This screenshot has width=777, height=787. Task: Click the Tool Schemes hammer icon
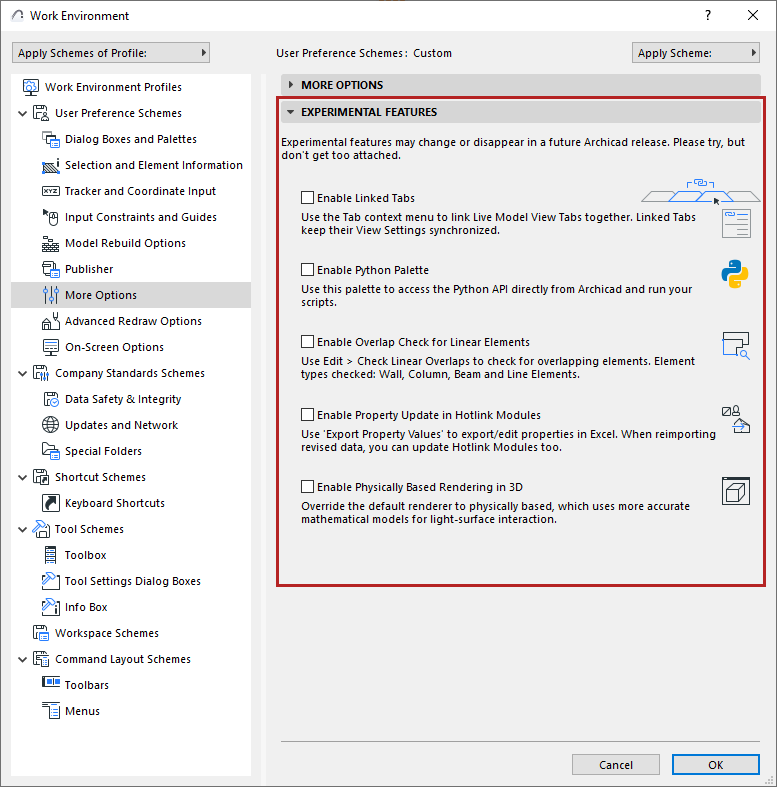pyautogui.click(x=41, y=529)
